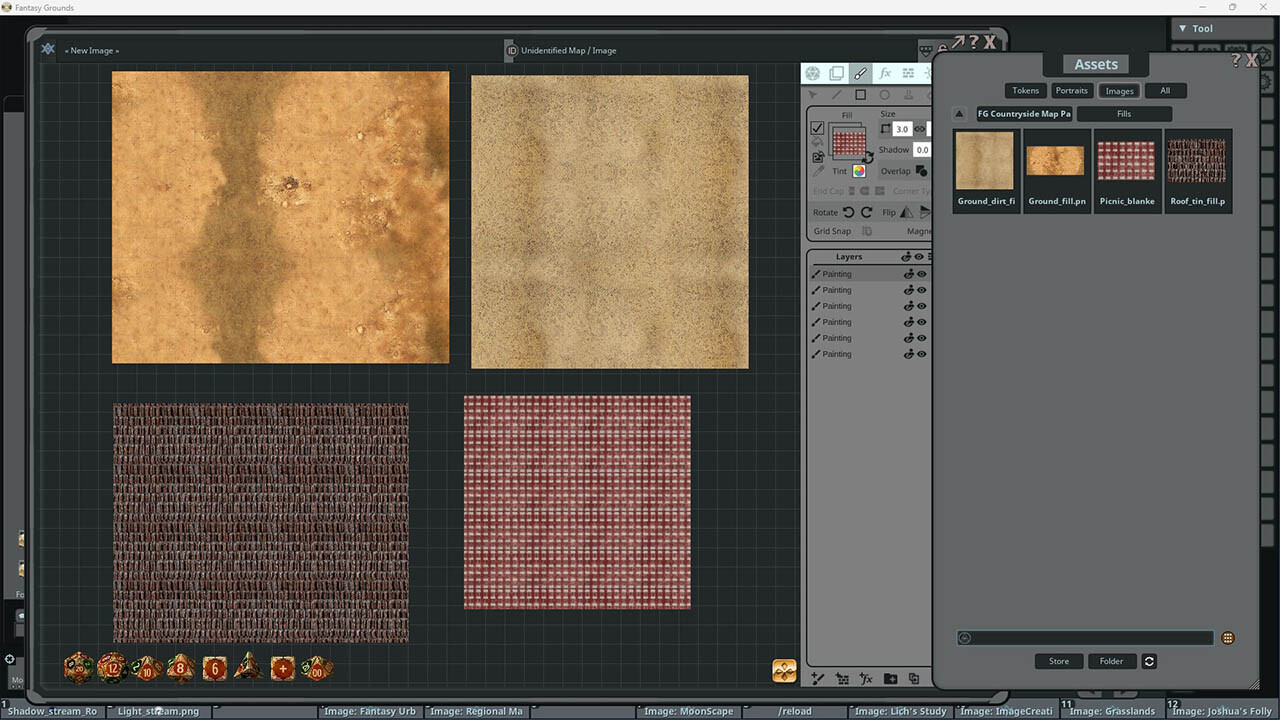Open the Fills category dropdown

[1125, 113]
